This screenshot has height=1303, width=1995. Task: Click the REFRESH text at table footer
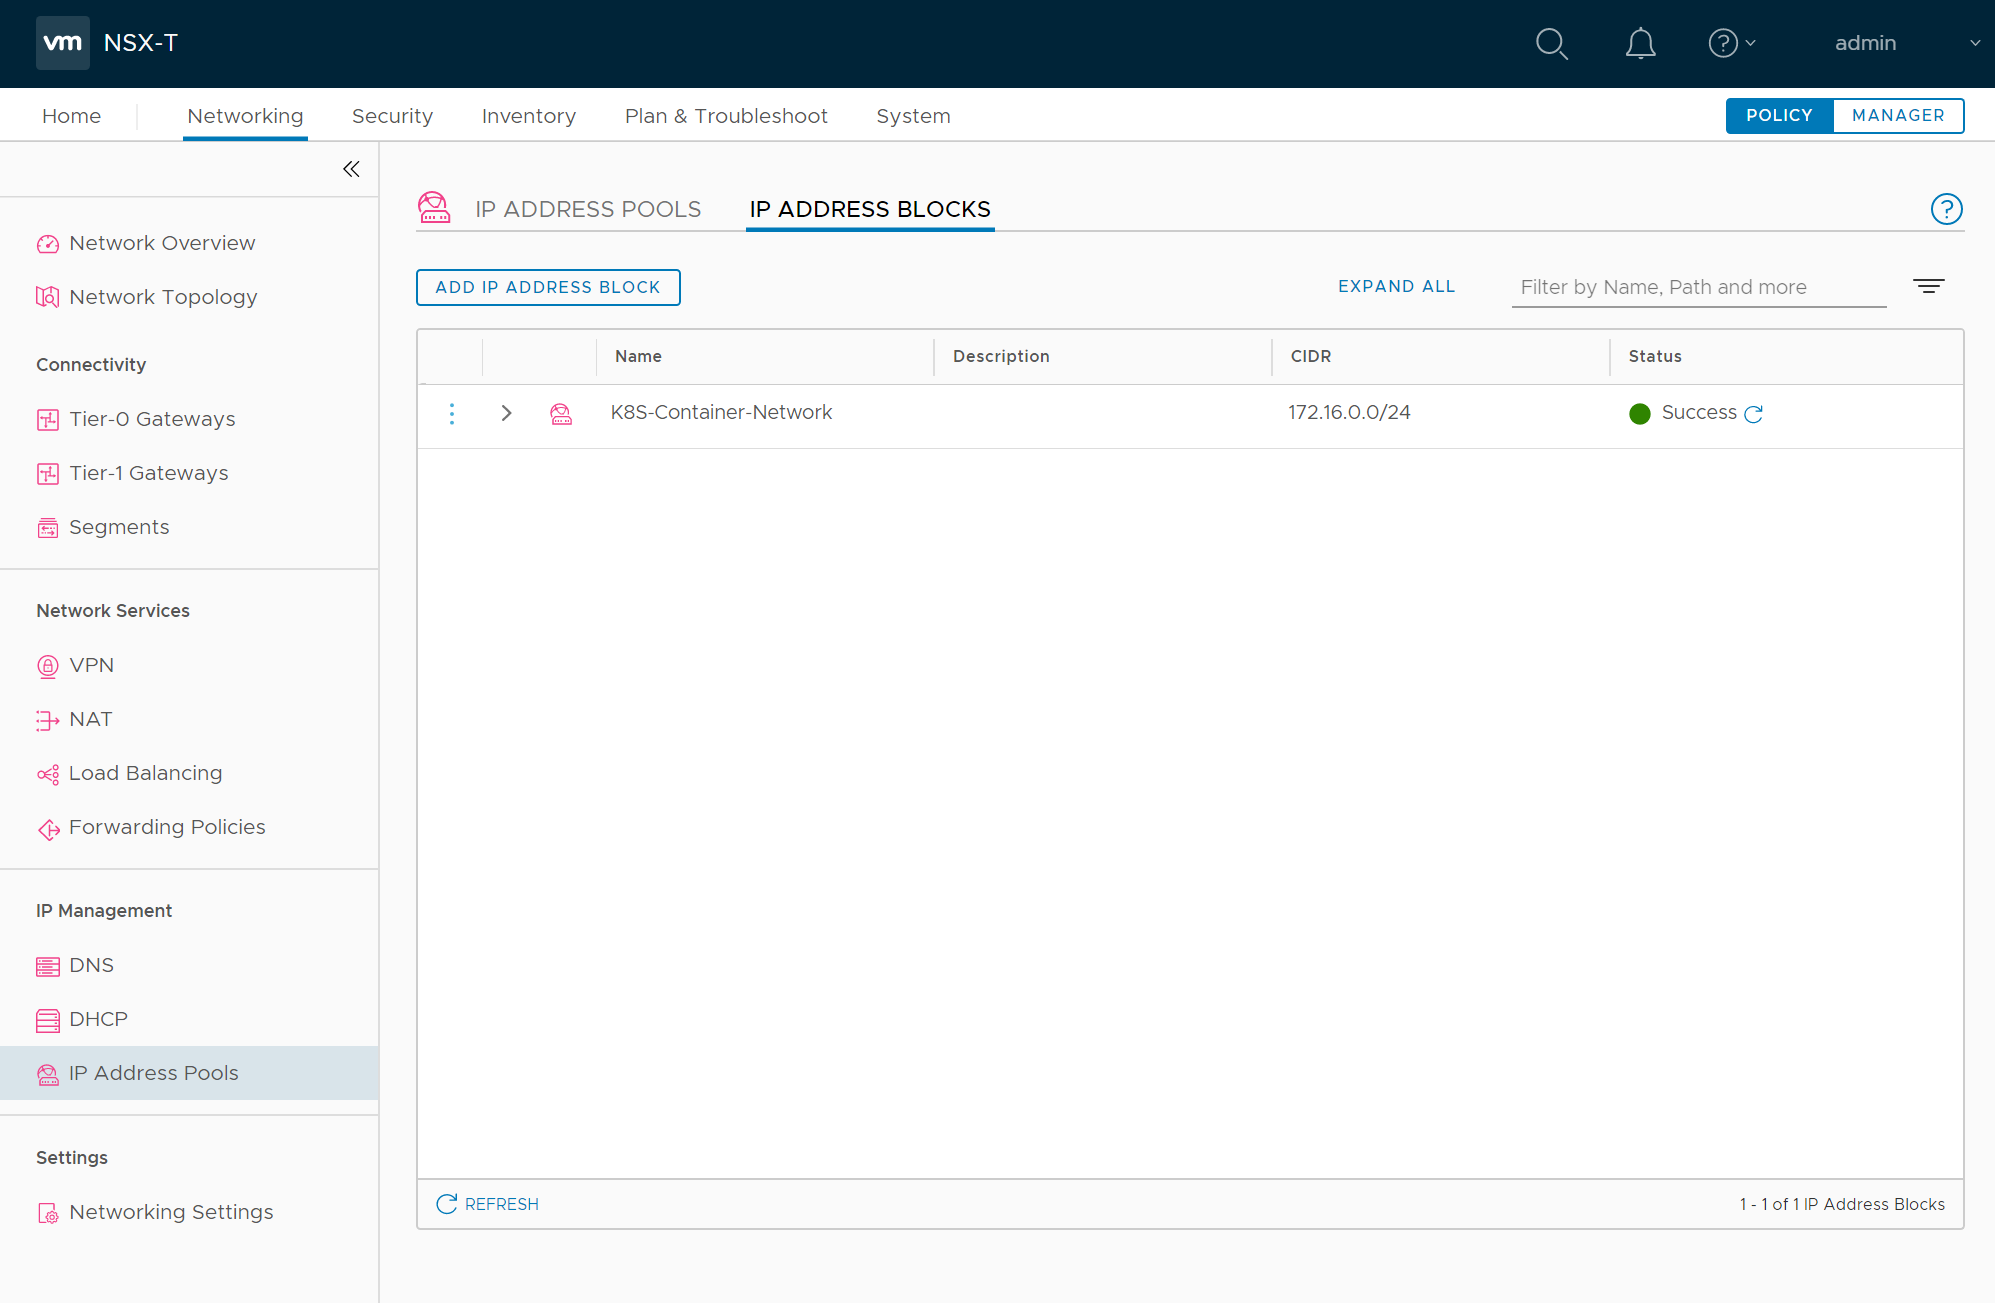point(501,1204)
